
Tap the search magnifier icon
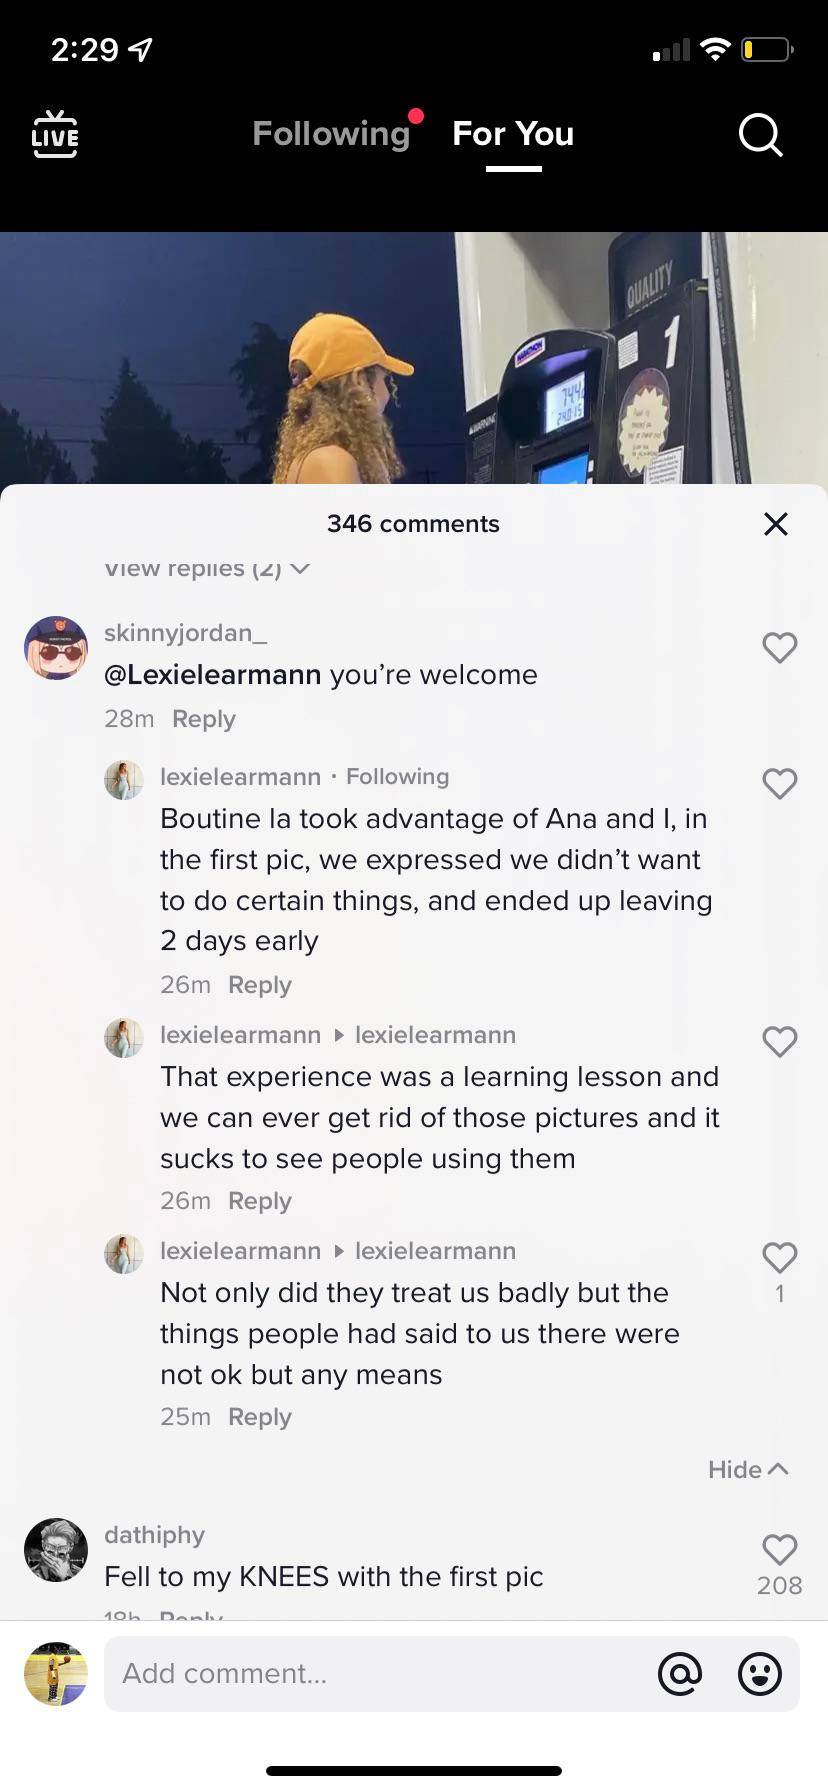[760, 134]
